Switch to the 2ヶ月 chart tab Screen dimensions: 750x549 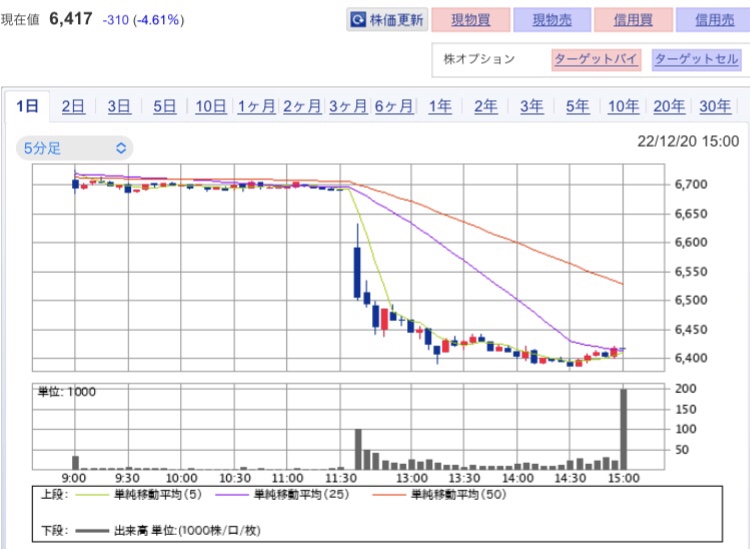click(302, 106)
